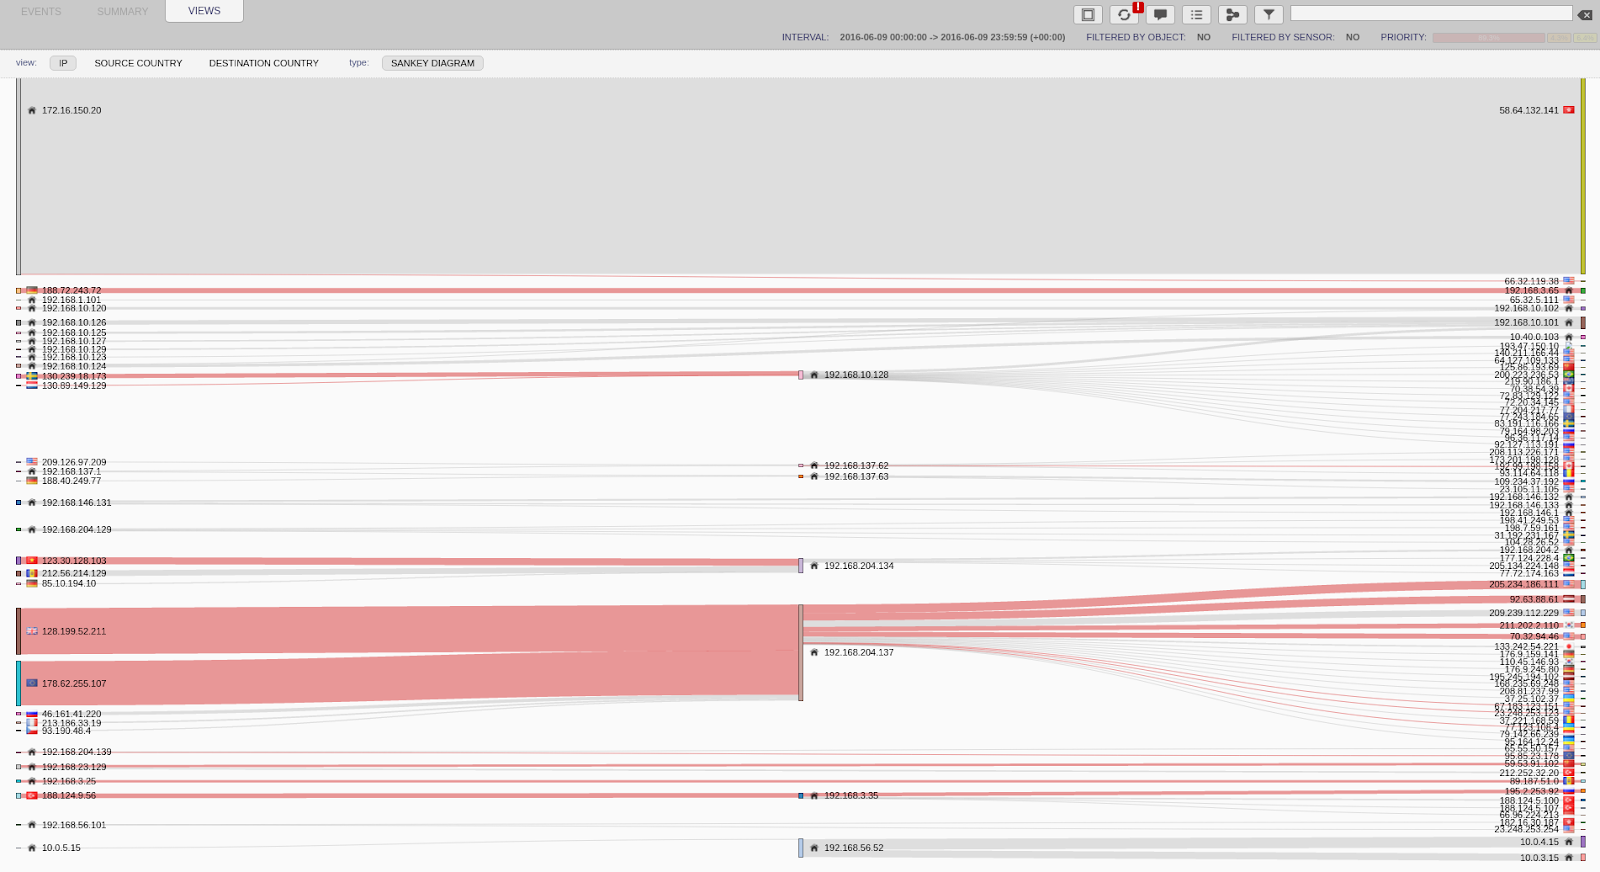1600x872 pixels.
Task: Click the home icon beside 192.168.56.101
Action: pyautogui.click(x=32, y=825)
